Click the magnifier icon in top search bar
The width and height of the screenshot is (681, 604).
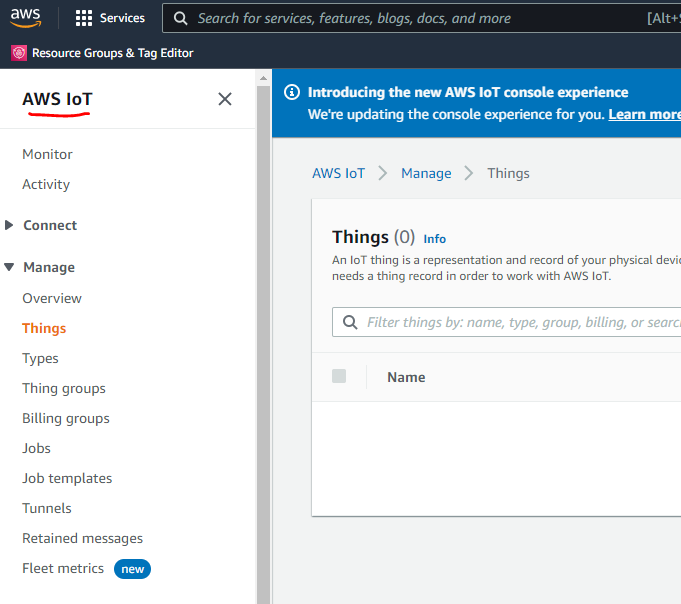180,18
